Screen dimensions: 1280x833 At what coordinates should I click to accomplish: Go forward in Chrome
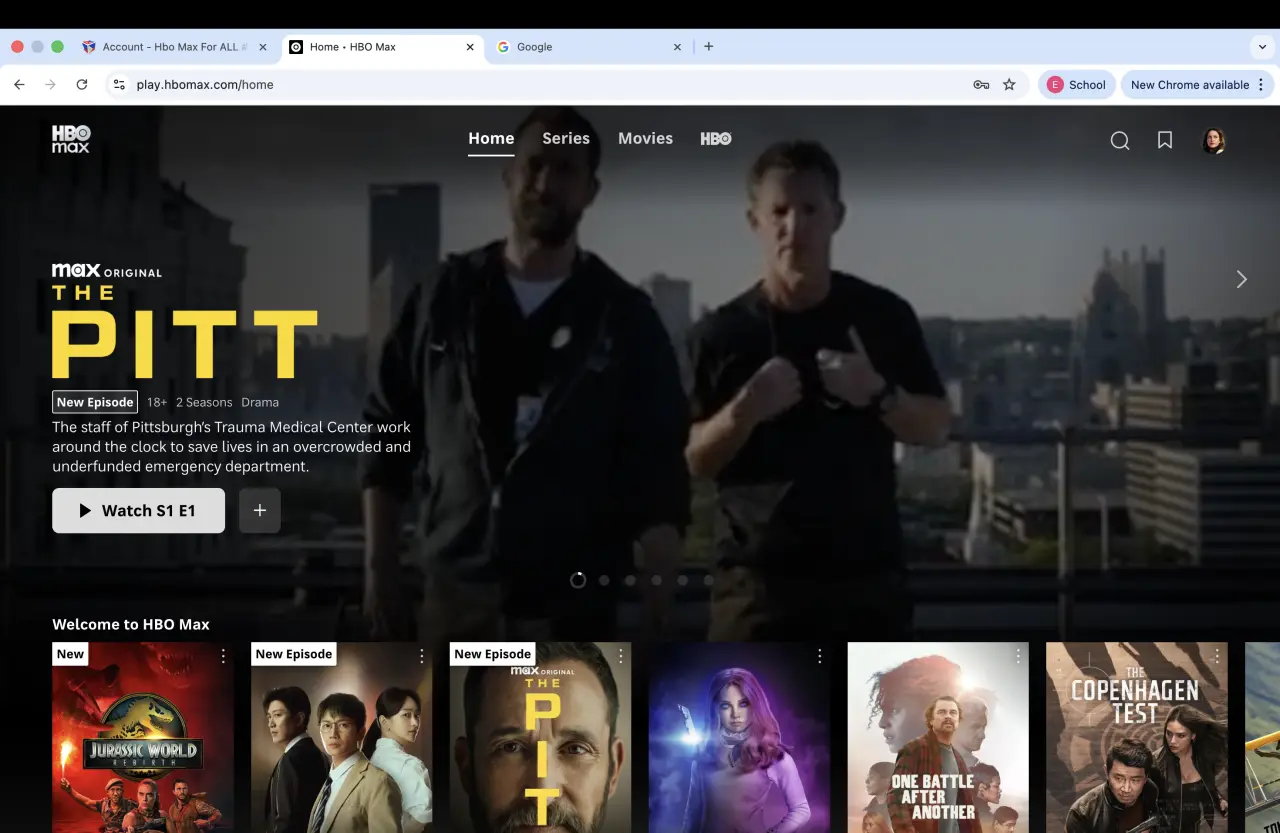click(50, 85)
